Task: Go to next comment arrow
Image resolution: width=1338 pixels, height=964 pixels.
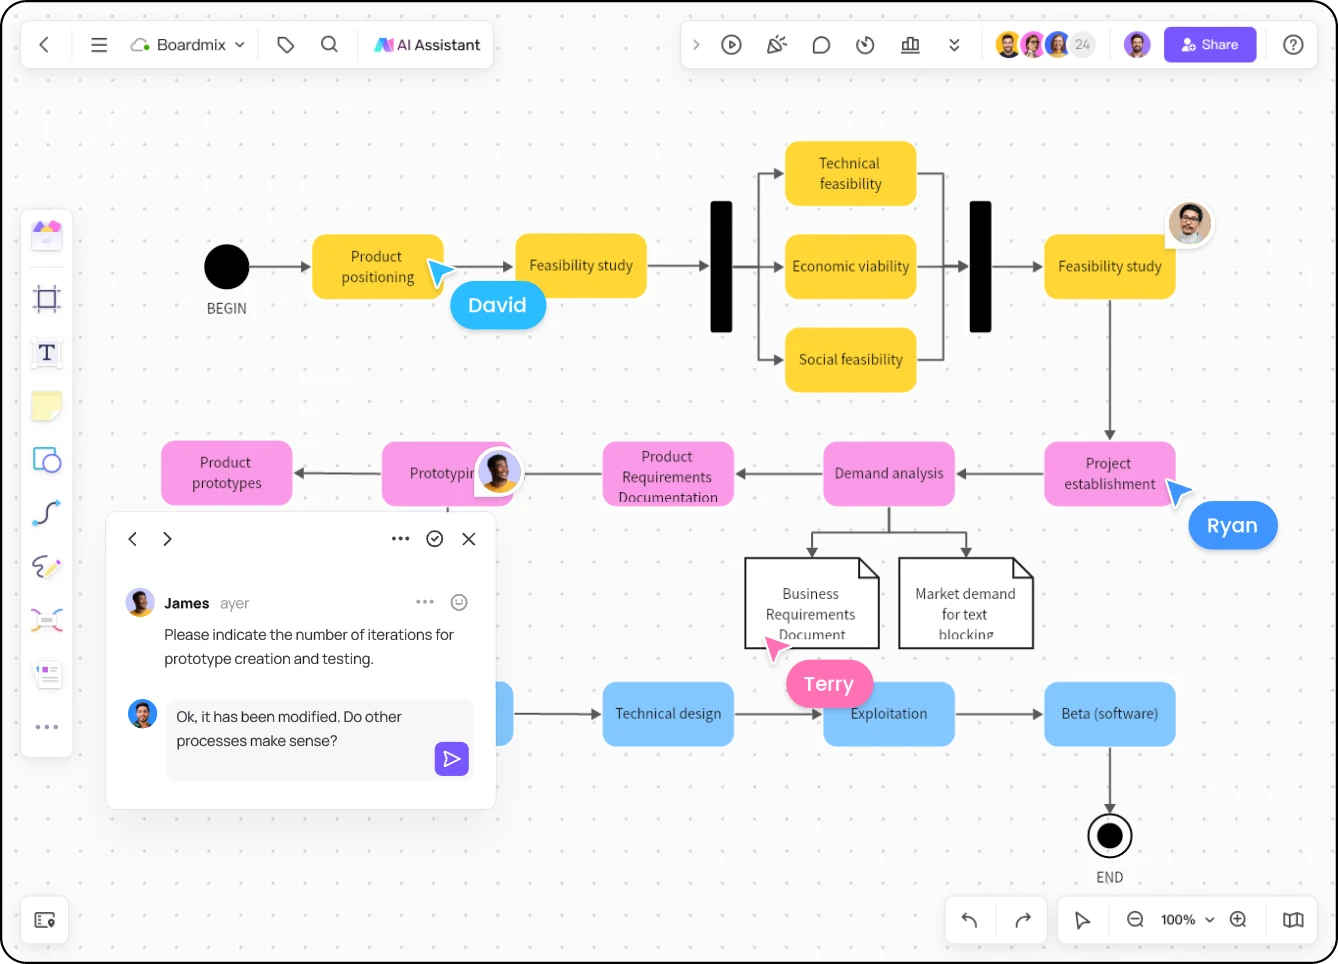Action: click(167, 539)
